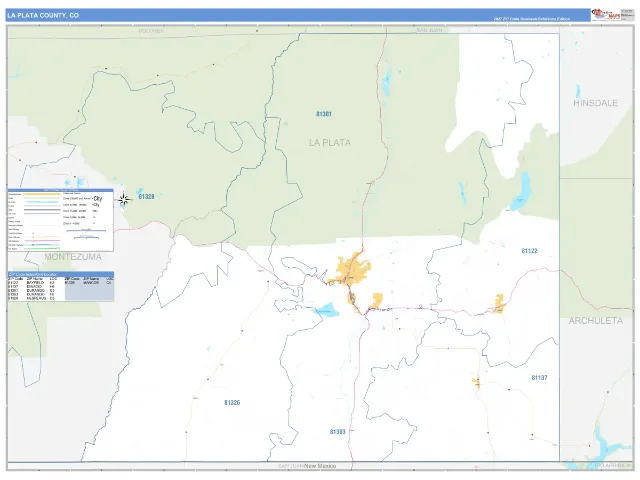Viewport: 640px width, 480px height.
Task: Click the orange town area south of ZIP 81122
Action: coord(499,303)
